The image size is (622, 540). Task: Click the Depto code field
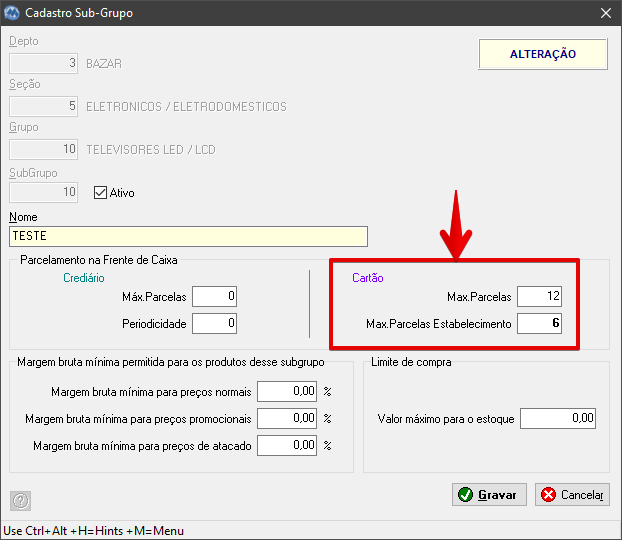pos(44,63)
